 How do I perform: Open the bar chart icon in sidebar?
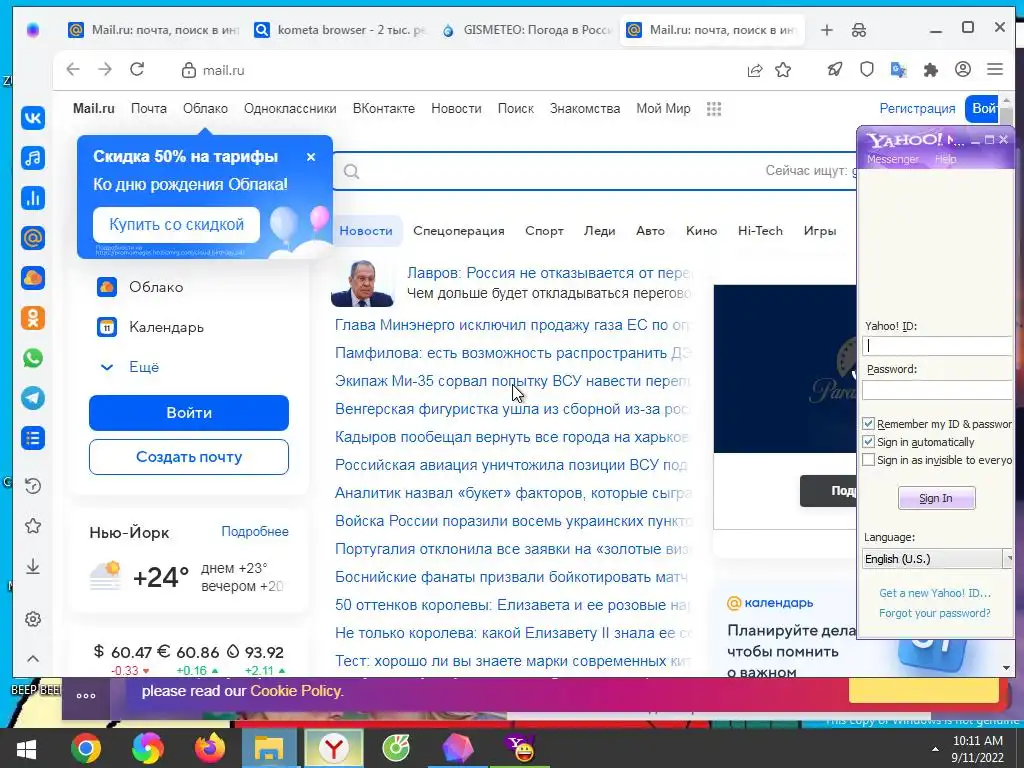click(33, 198)
